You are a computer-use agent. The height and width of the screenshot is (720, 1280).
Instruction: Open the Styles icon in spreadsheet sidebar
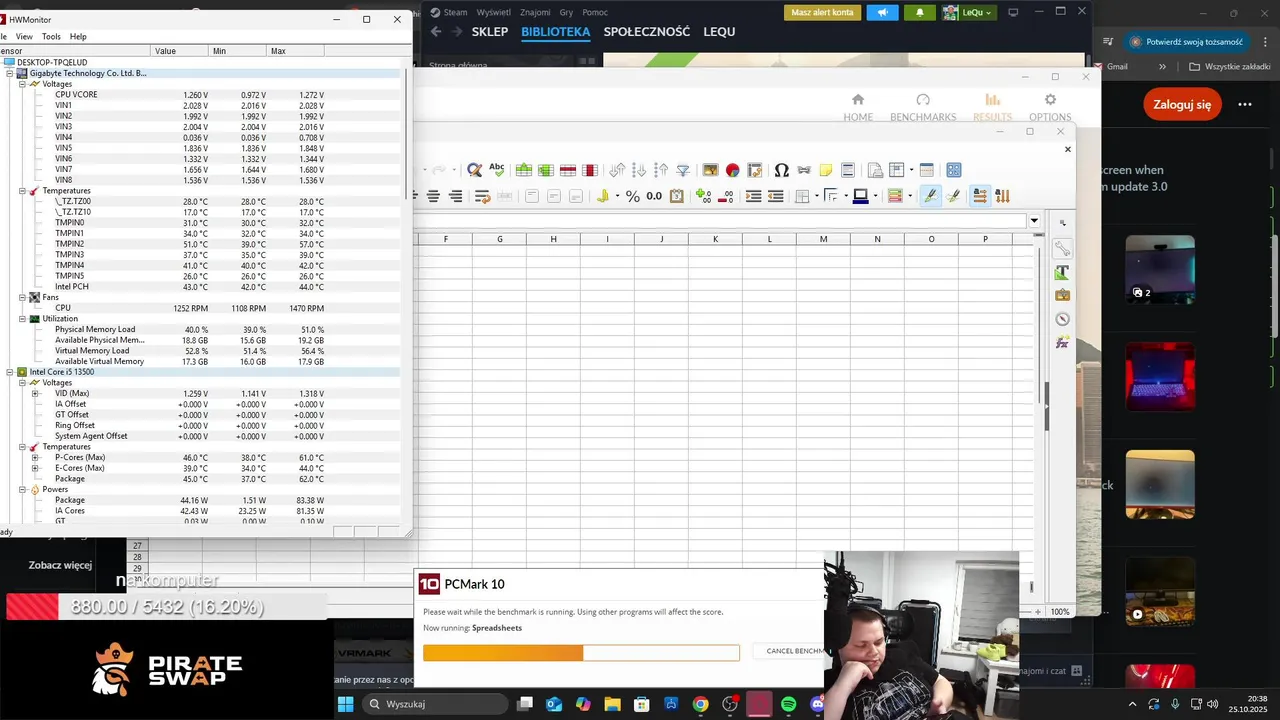click(1062, 272)
